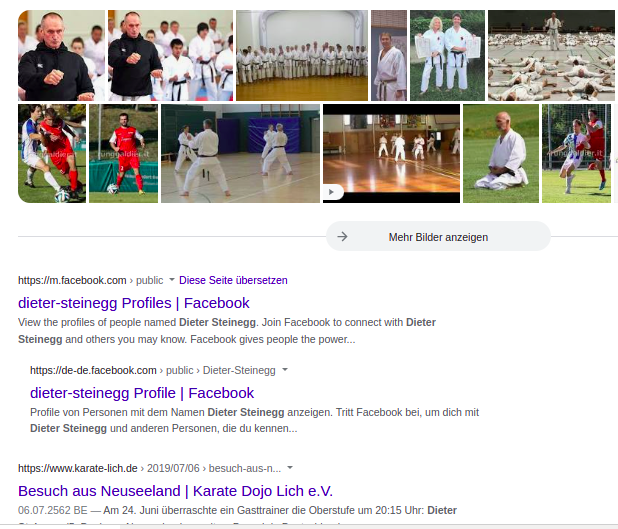The image size is (618, 529).
Task: Select image of bald man kneeling on grass
Action: (500, 153)
